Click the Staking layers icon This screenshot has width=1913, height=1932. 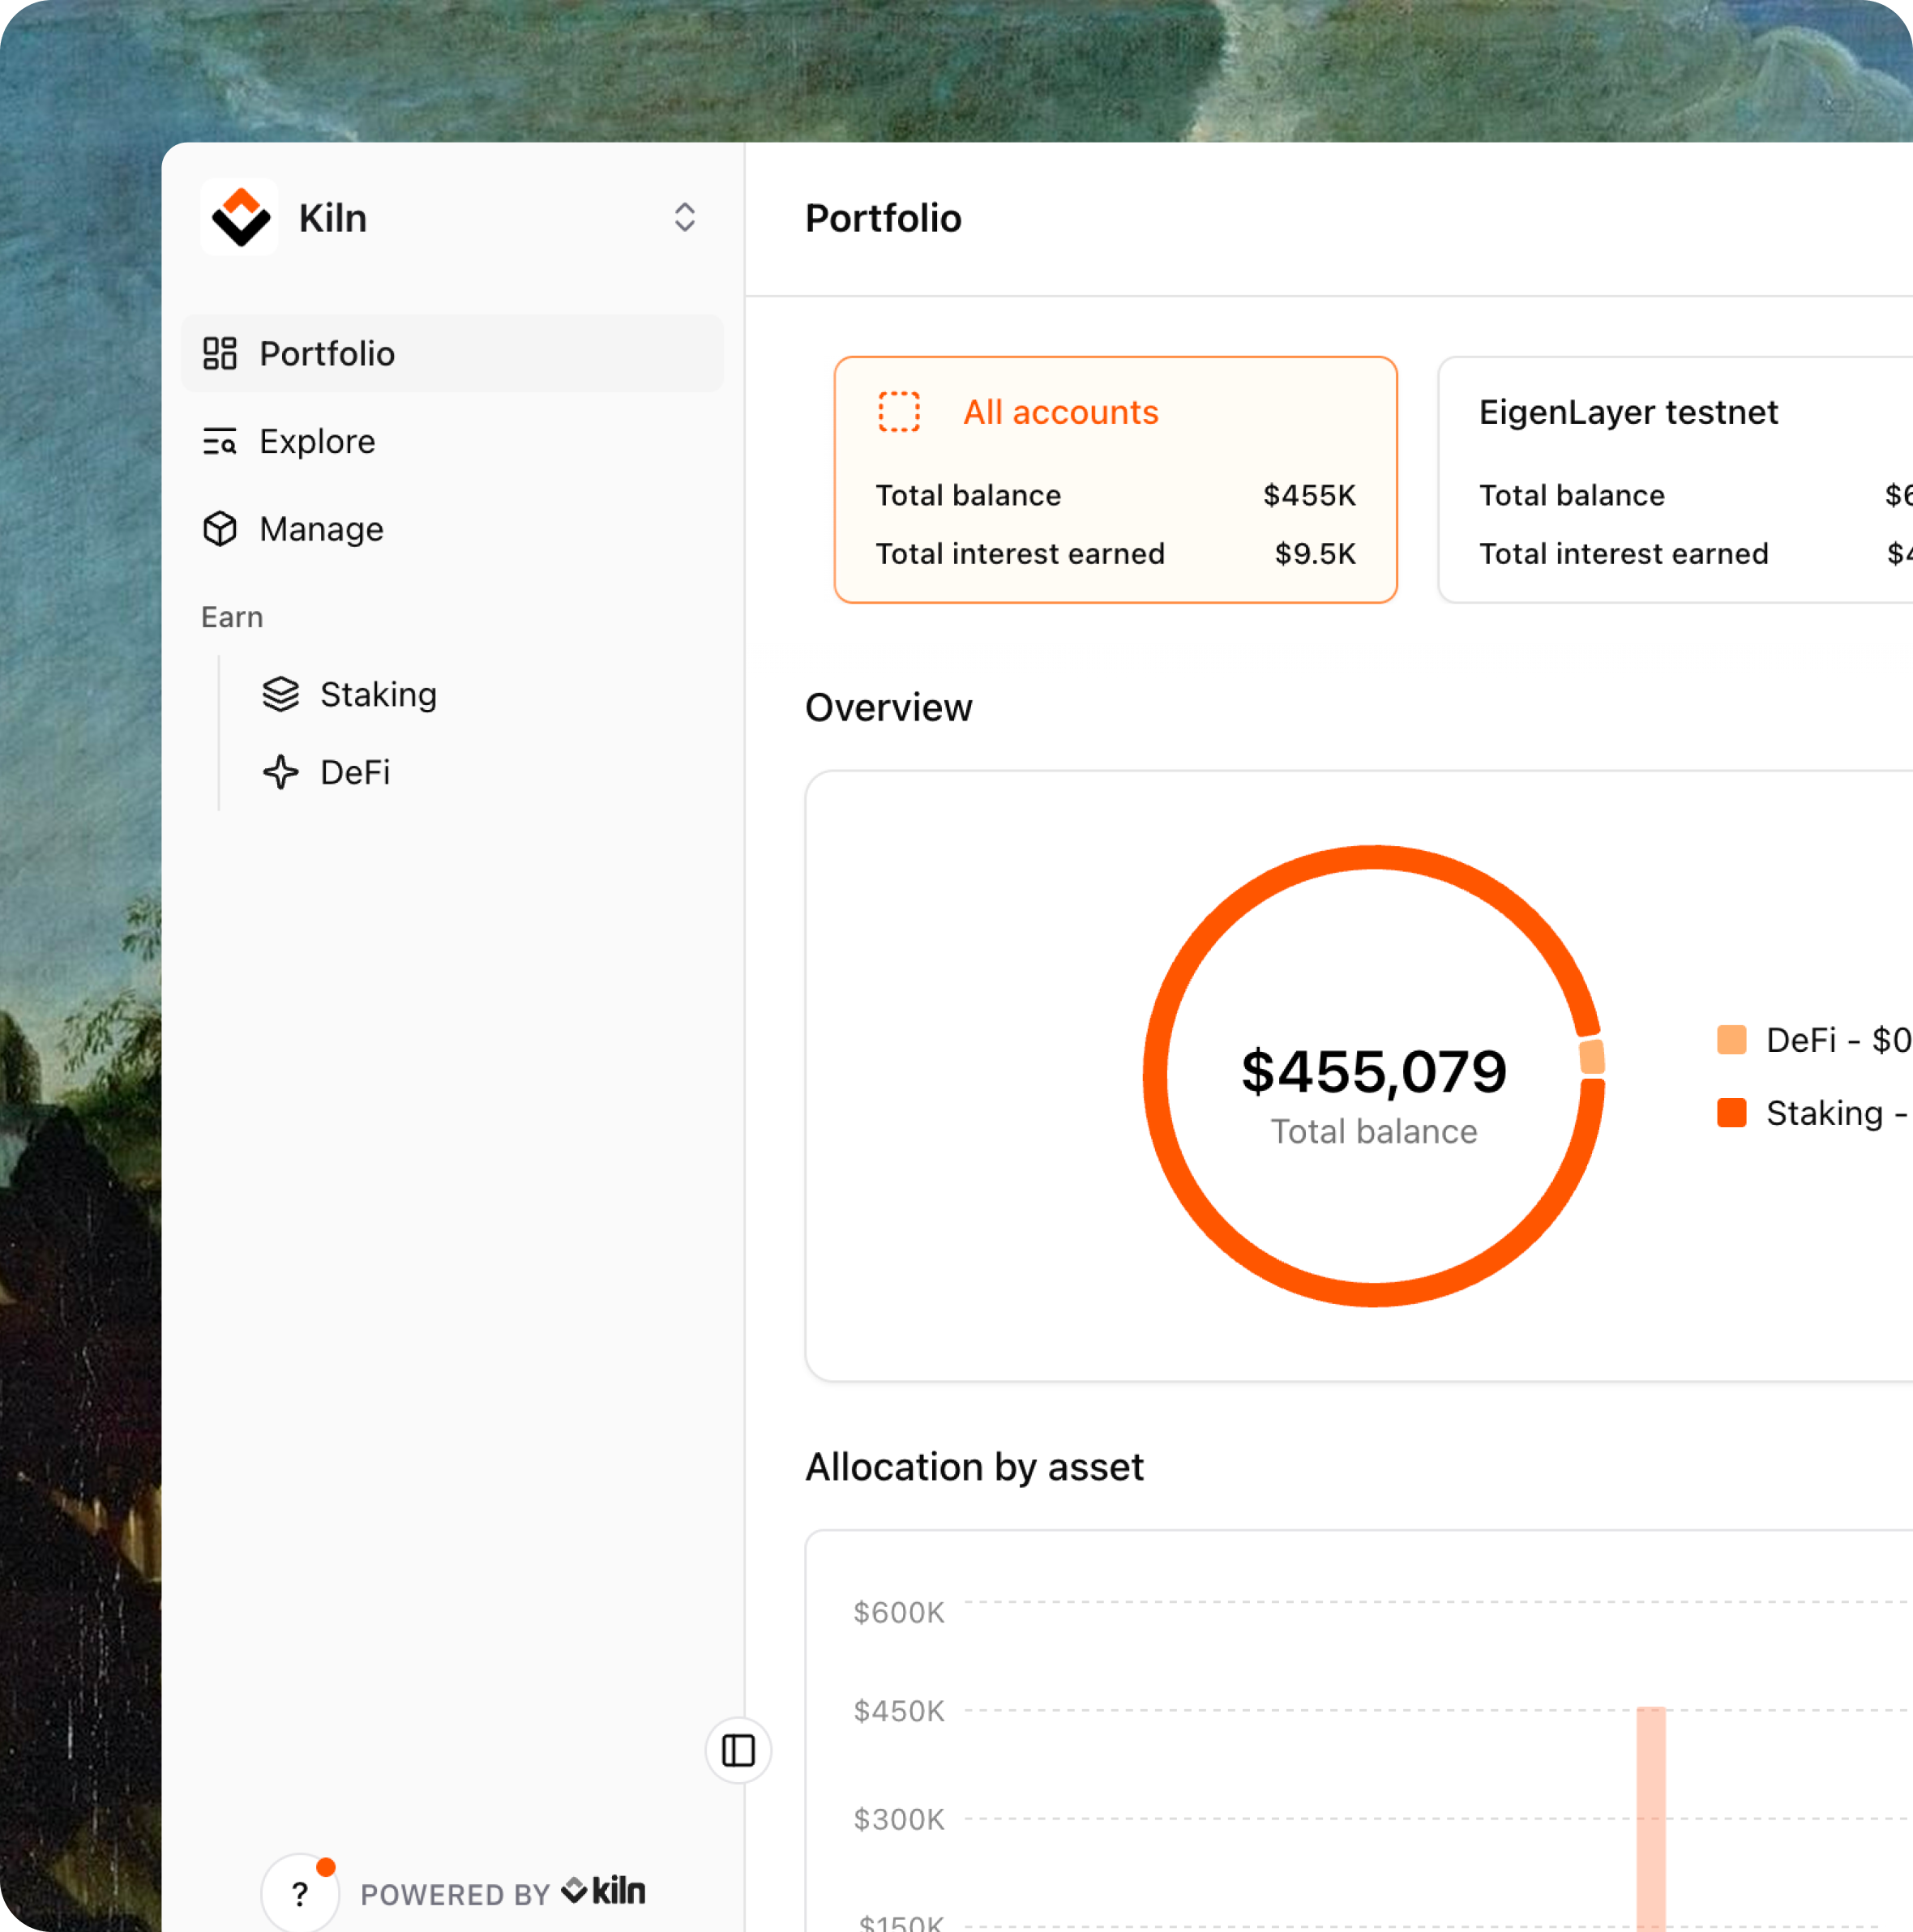pyautogui.click(x=281, y=694)
